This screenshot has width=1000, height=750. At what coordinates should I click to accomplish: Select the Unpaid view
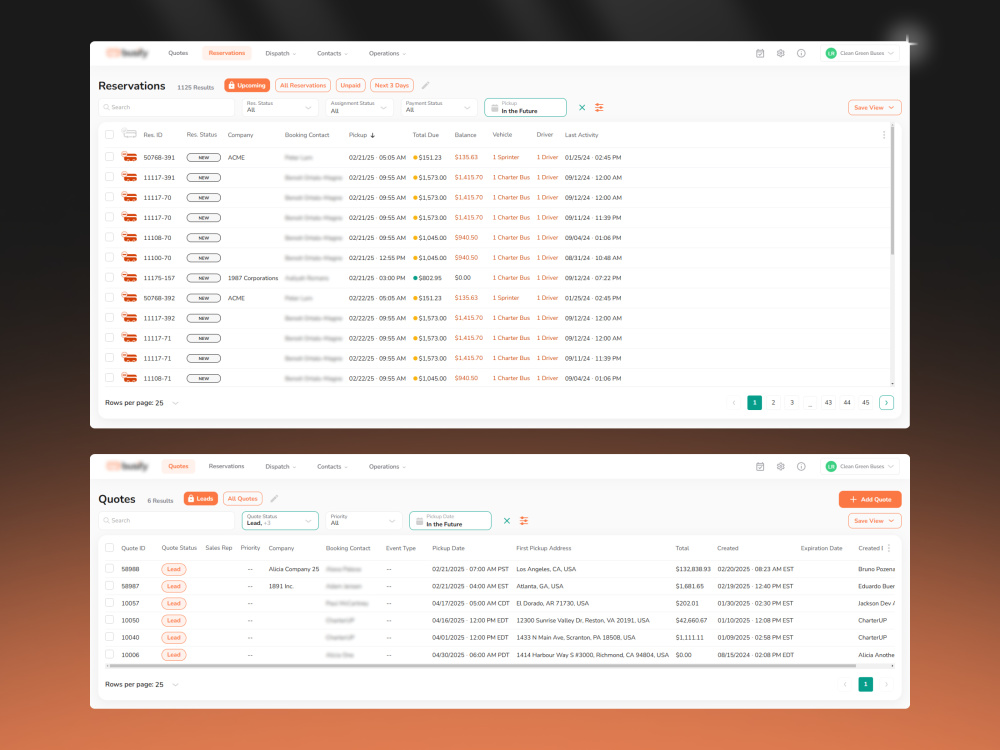(350, 85)
